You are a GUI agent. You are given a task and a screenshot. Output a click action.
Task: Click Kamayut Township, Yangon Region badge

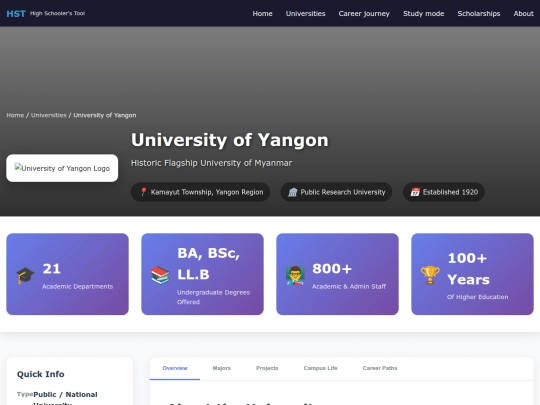click(200, 192)
